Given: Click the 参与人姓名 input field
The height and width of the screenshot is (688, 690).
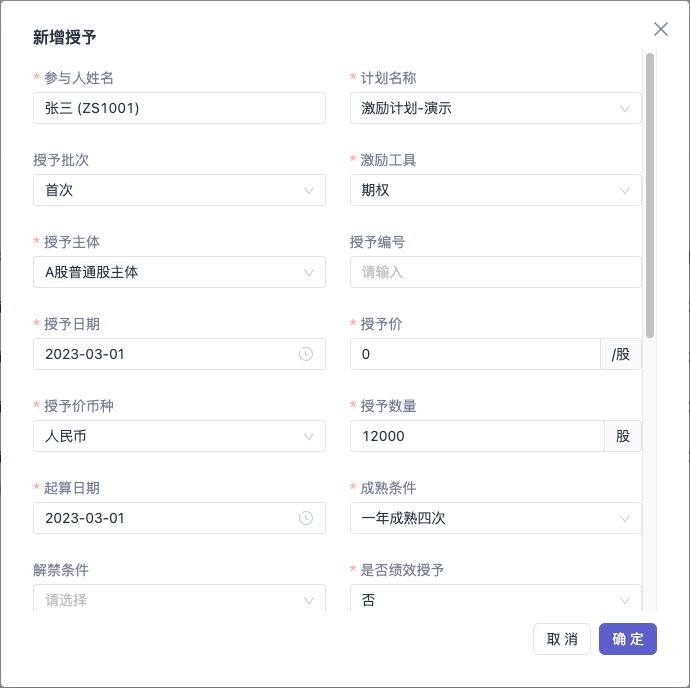Looking at the screenshot, I should point(179,108).
